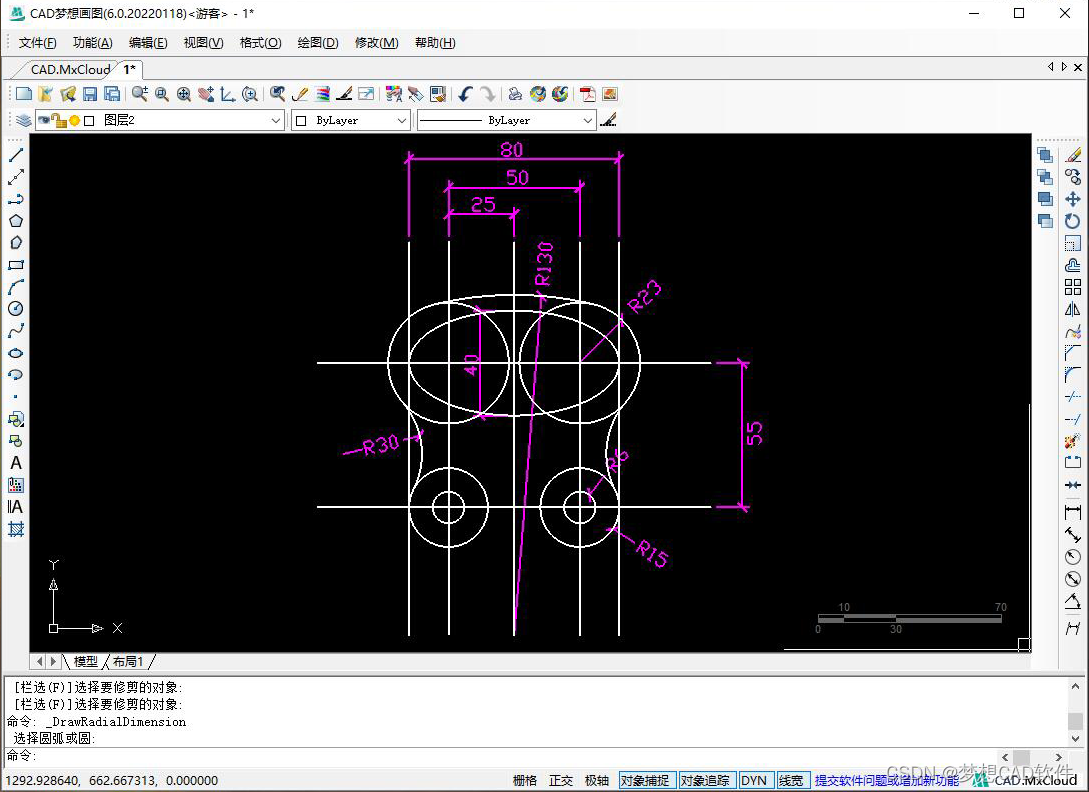Viewport: 1089px width, 792px height.
Task: Choose the Aligned Dimension tool
Action: pyautogui.click(x=1073, y=535)
